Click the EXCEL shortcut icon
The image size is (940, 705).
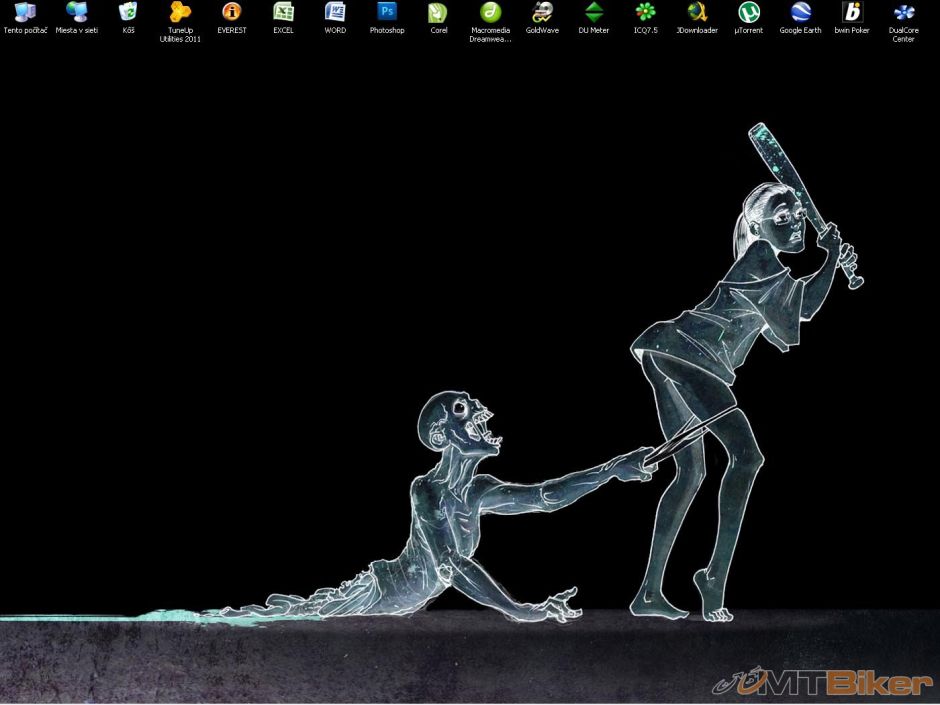[x=284, y=13]
